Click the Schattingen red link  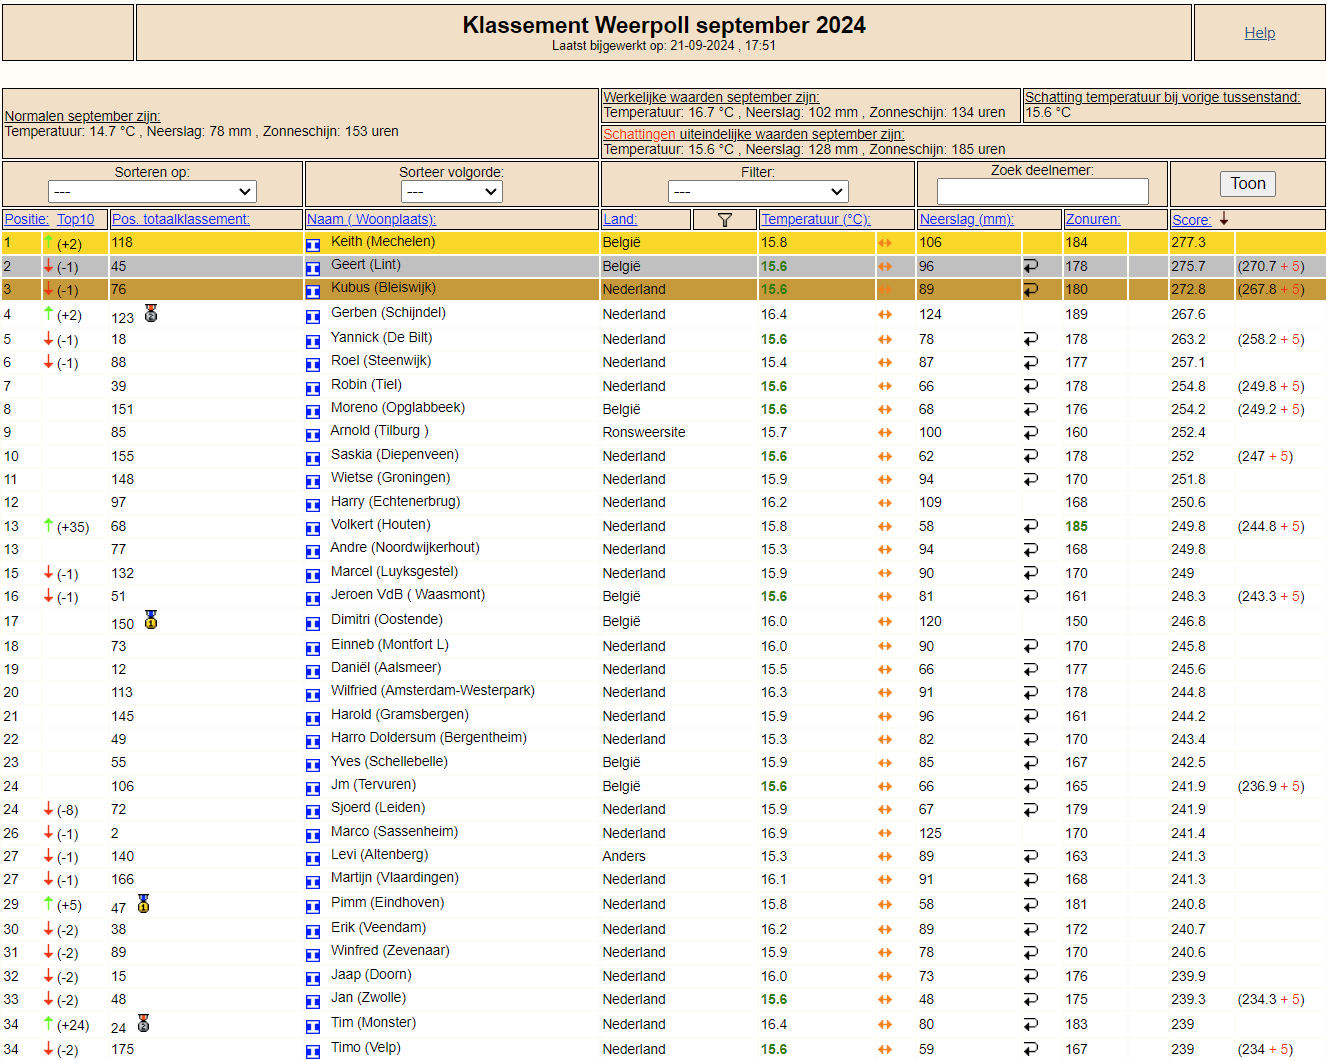click(x=640, y=134)
